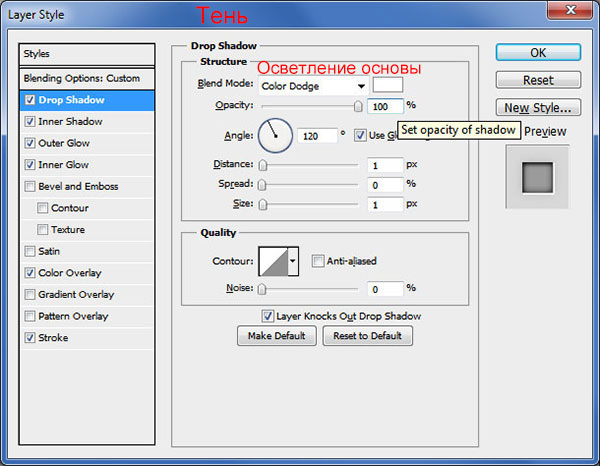This screenshot has width=600, height=466.
Task: Open the Stroke settings entry
Action: pos(55,338)
